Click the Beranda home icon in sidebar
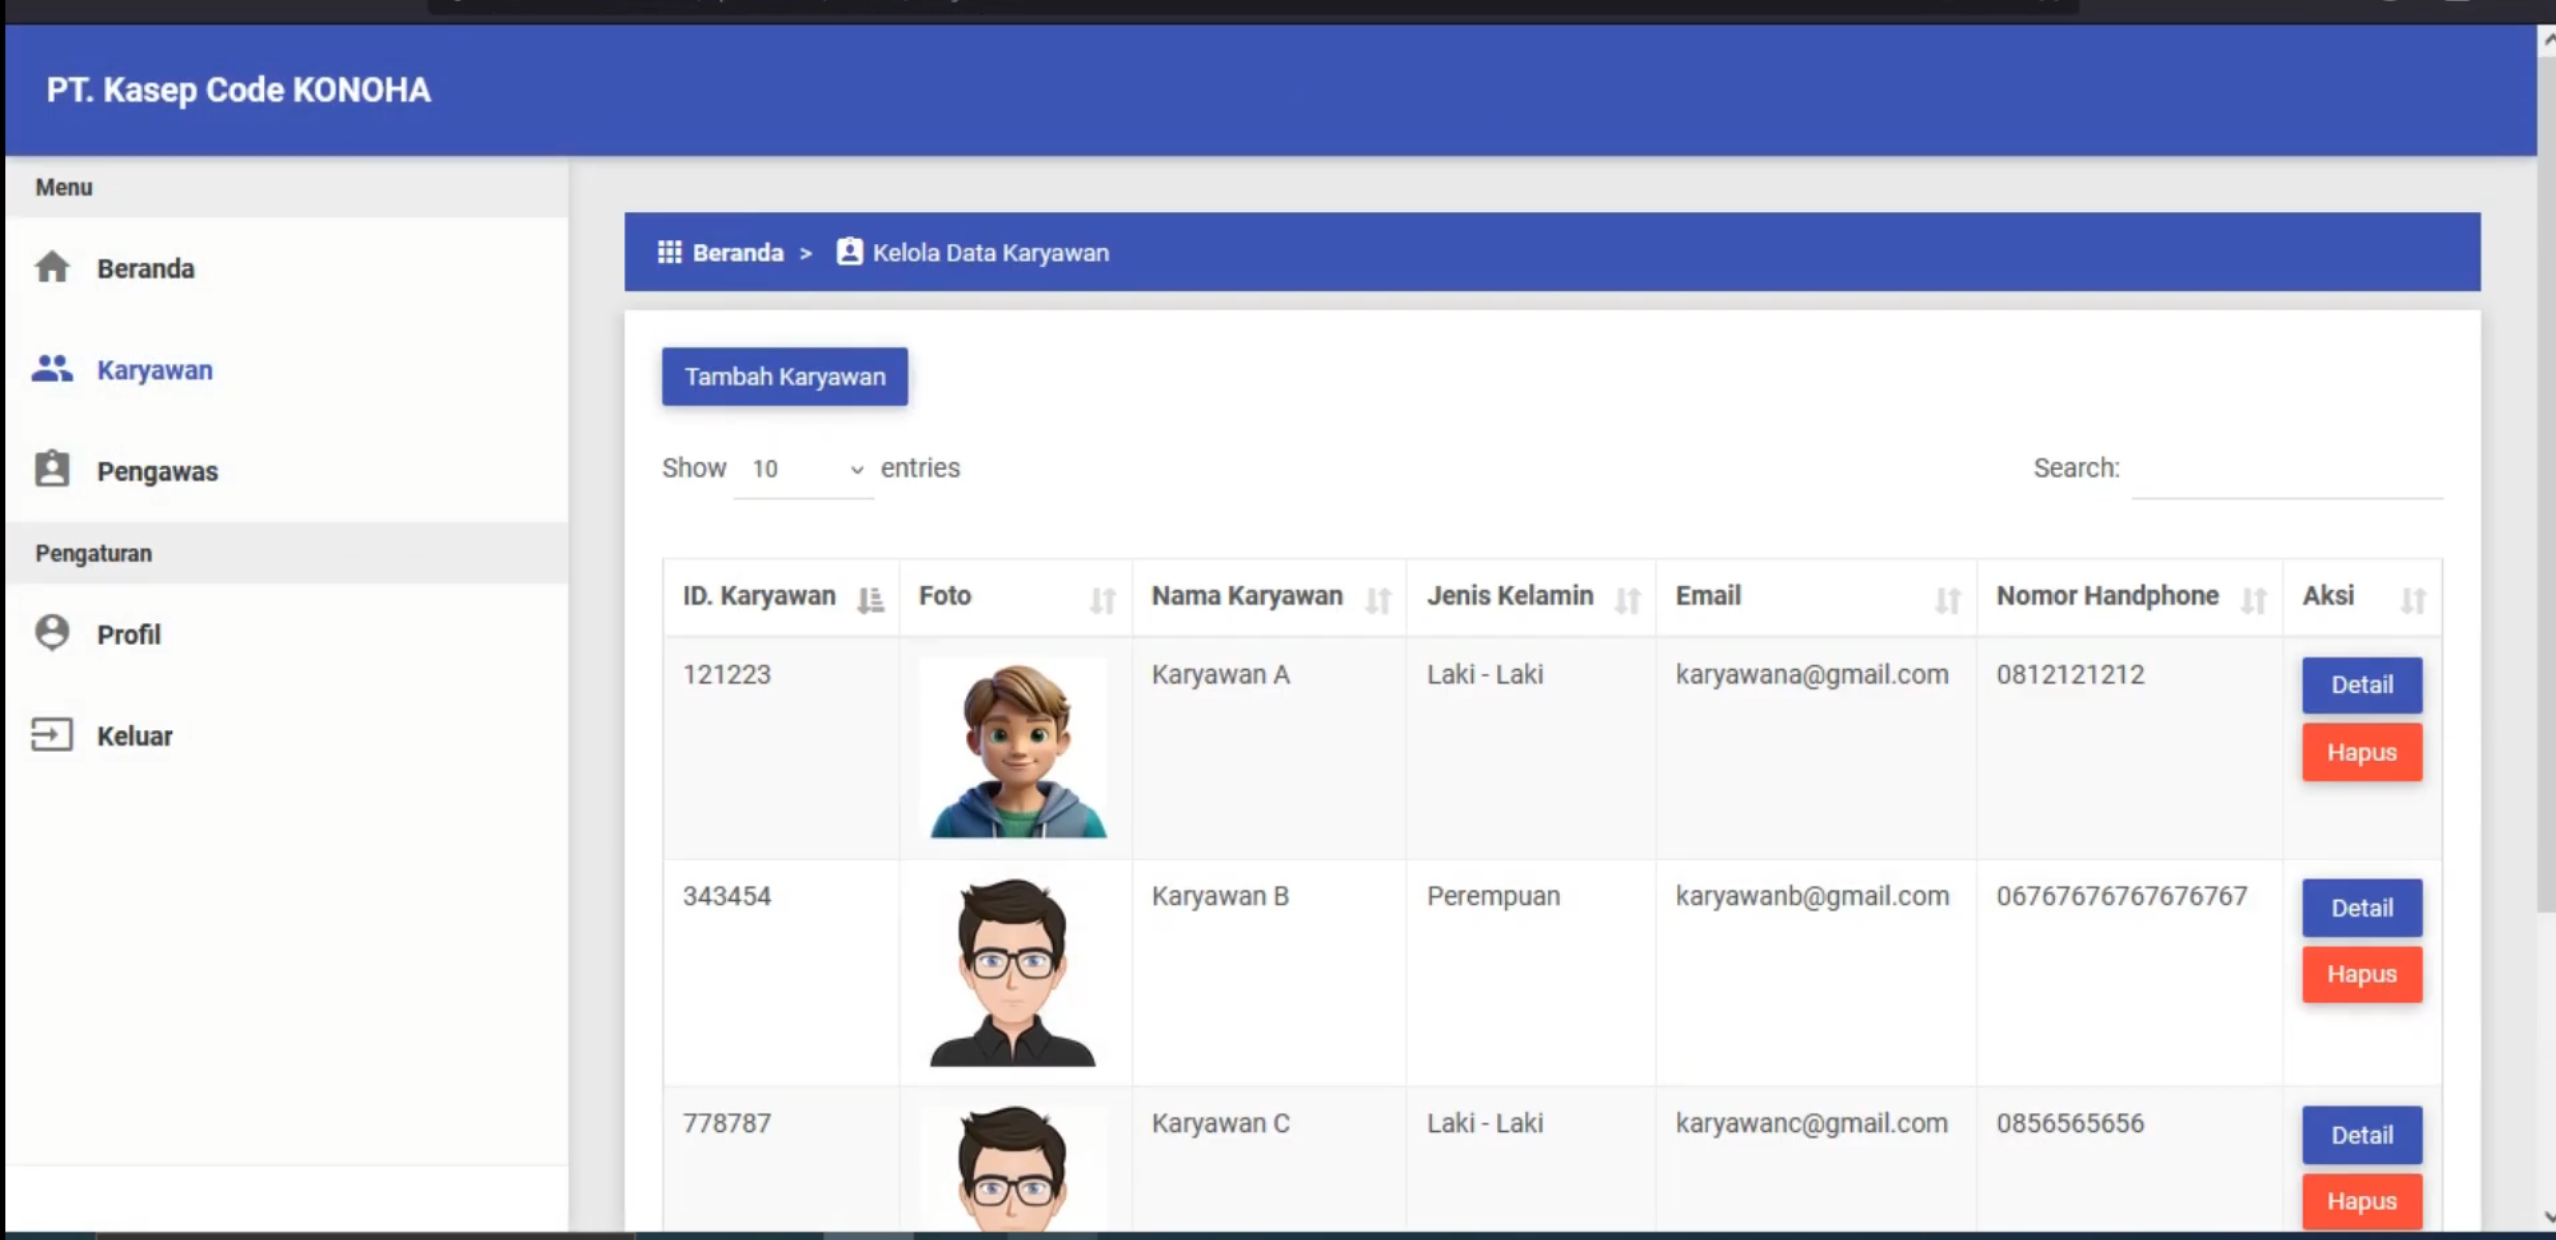The height and width of the screenshot is (1240, 2556). (52, 268)
